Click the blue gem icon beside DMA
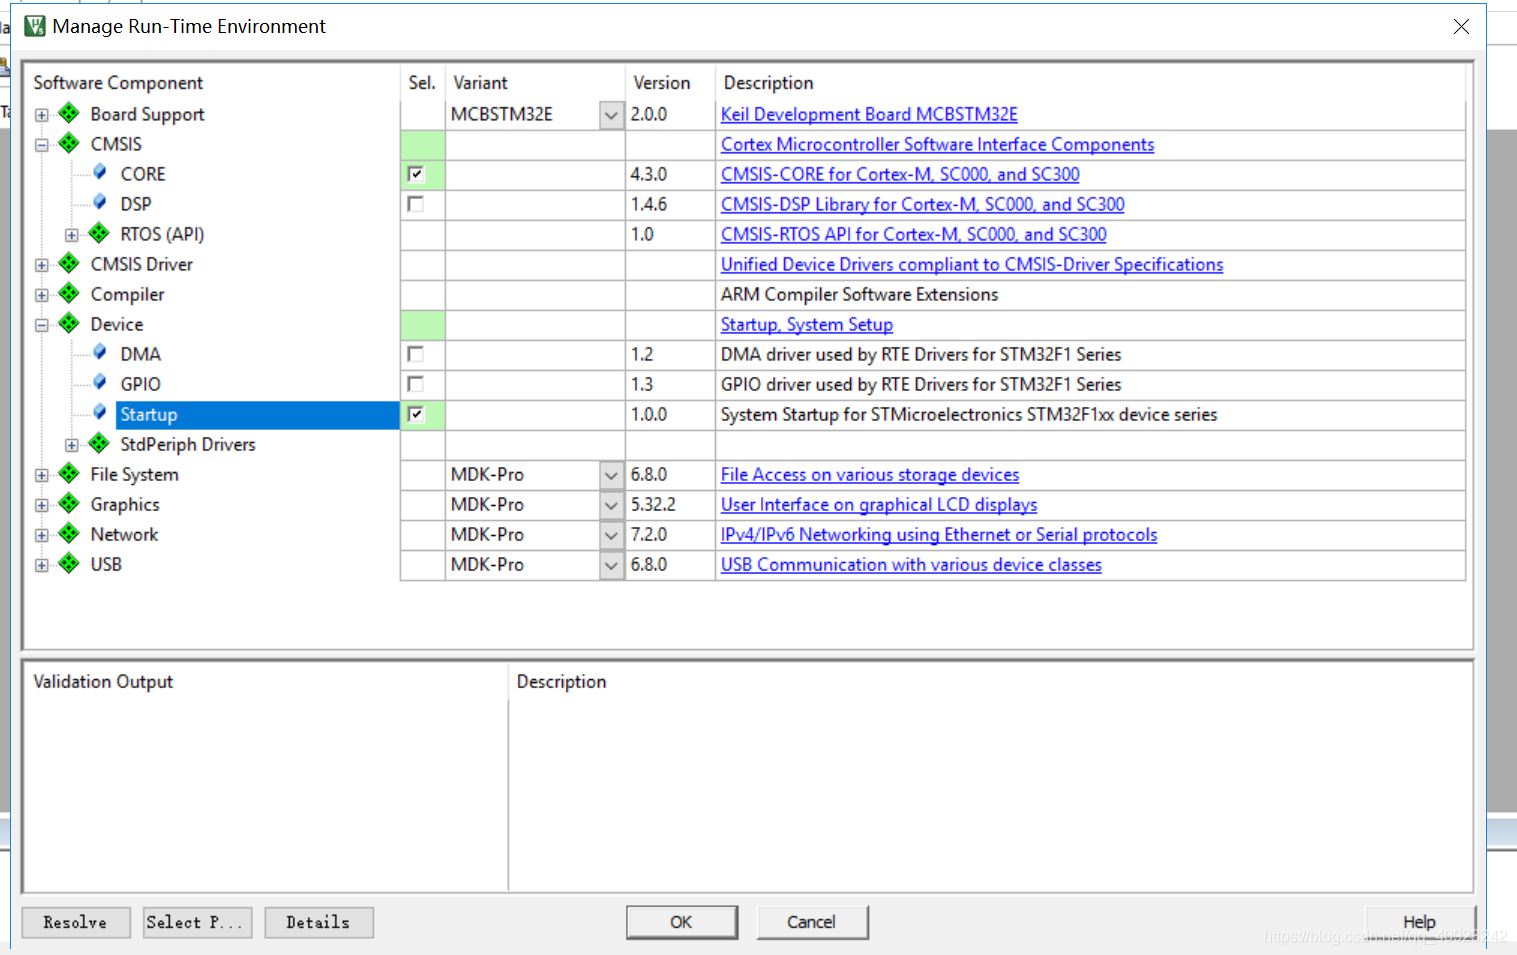 point(100,352)
